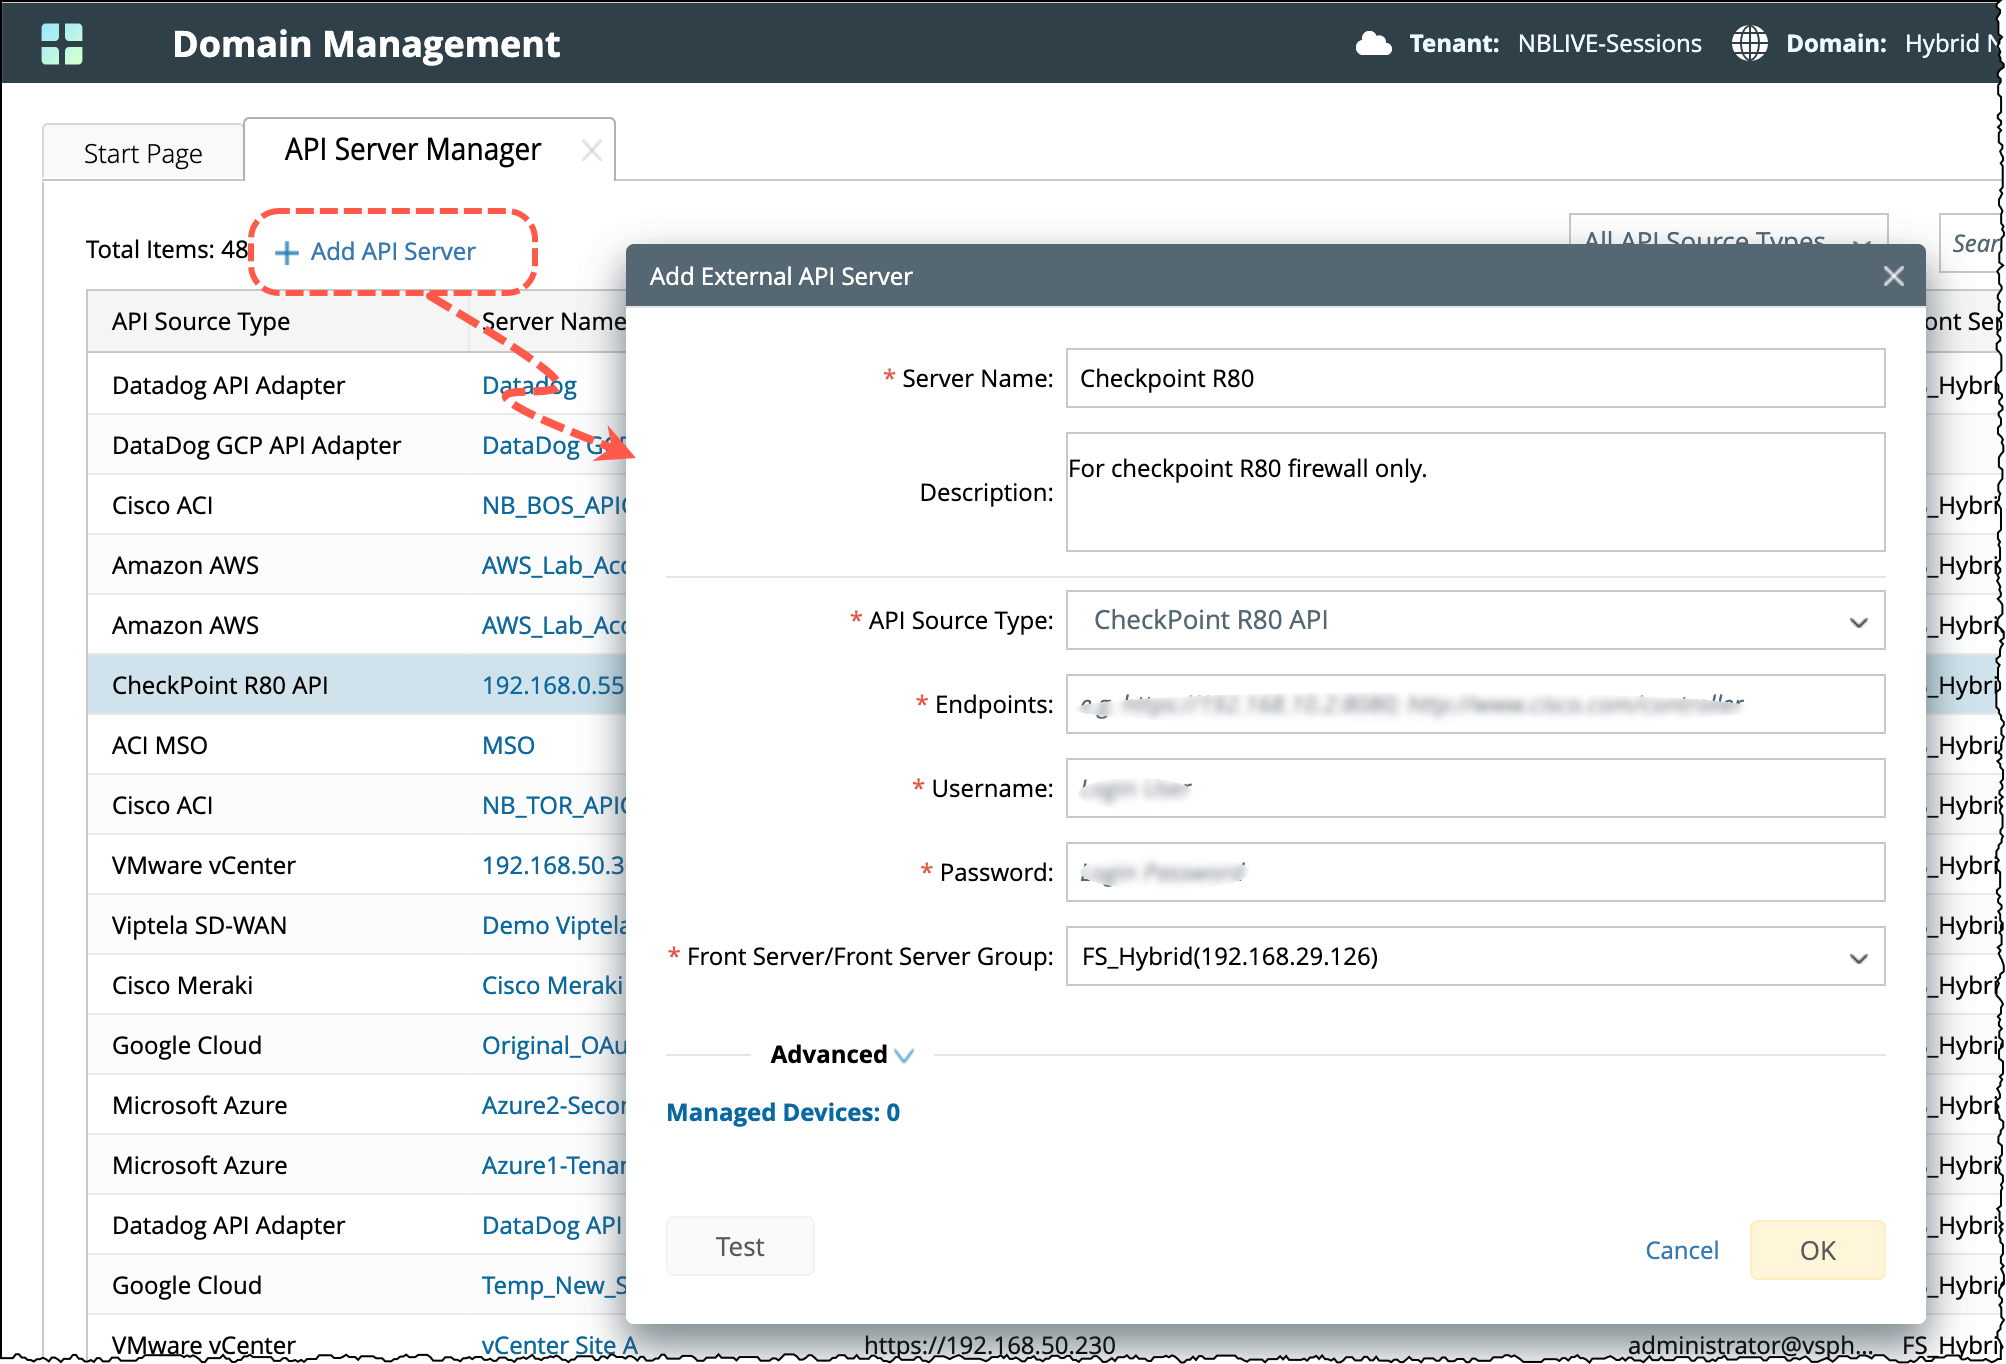Select the CheckPoint R80 API table row
The height and width of the screenshot is (1364, 2006).
coord(220,686)
